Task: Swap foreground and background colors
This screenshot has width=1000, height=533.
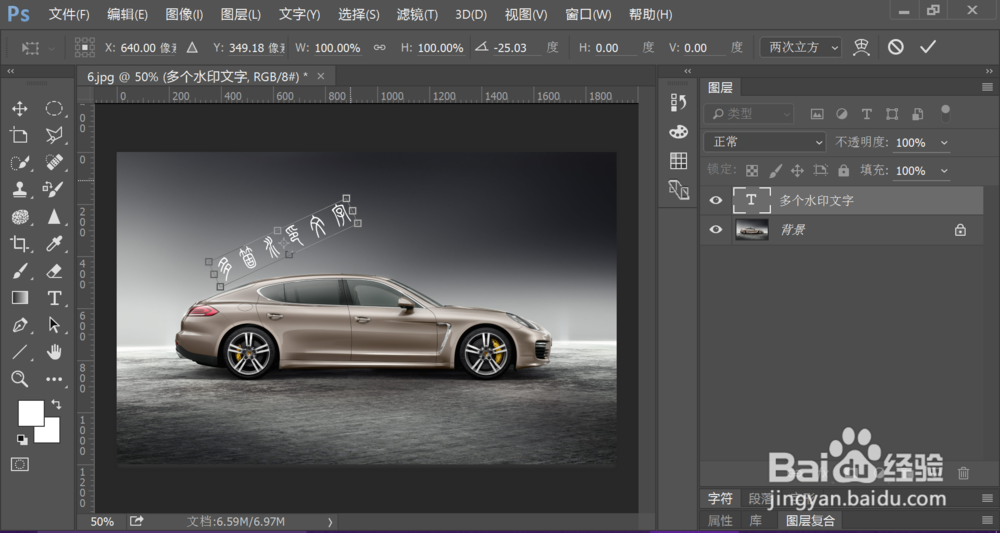Action: pyautogui.click(x=56, y=404)
